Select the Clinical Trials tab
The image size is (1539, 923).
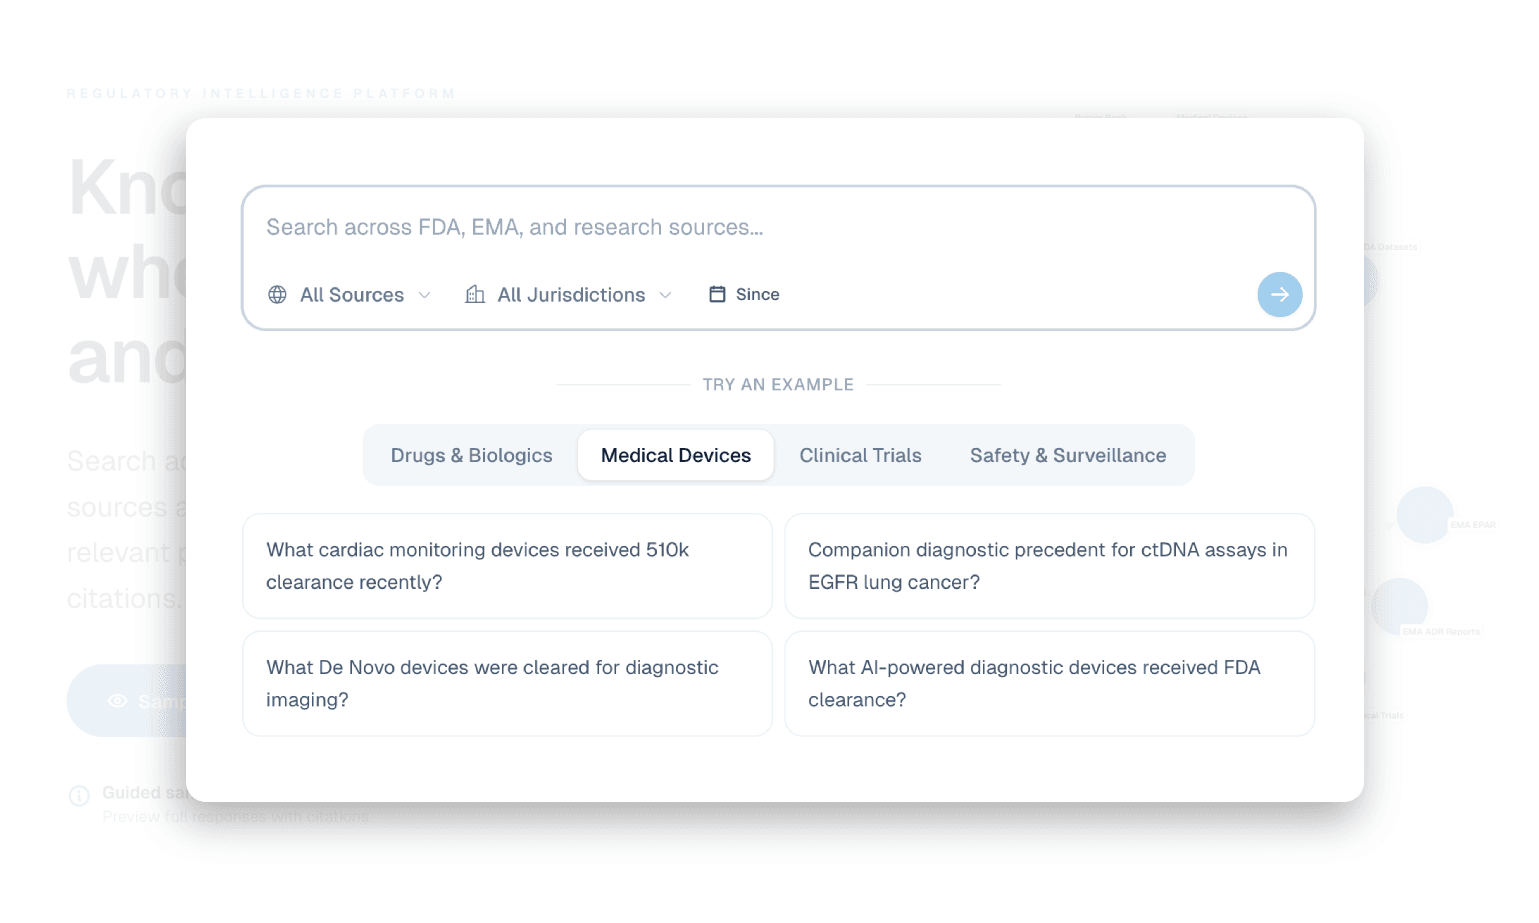pos(860,455)
